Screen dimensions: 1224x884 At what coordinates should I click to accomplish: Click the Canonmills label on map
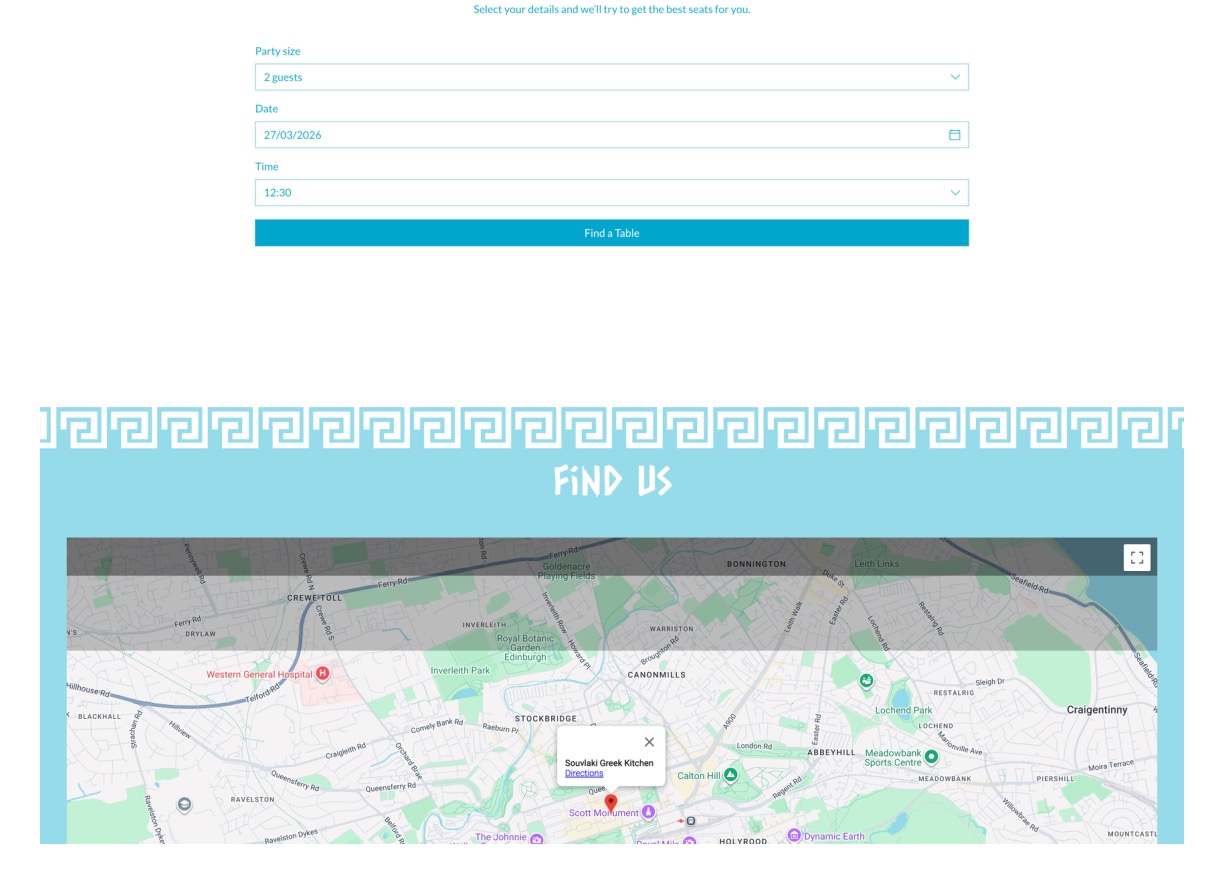656,675
